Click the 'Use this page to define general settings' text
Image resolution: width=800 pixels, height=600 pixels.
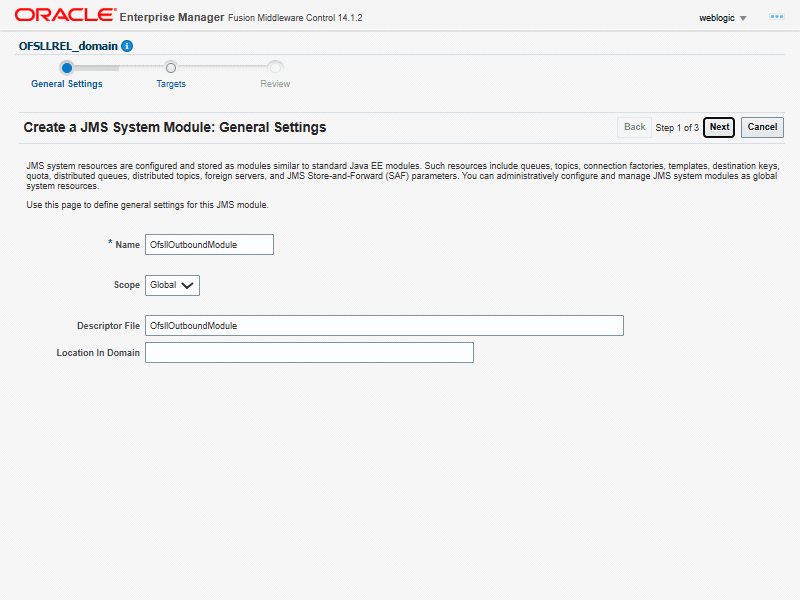pos(147,205)
